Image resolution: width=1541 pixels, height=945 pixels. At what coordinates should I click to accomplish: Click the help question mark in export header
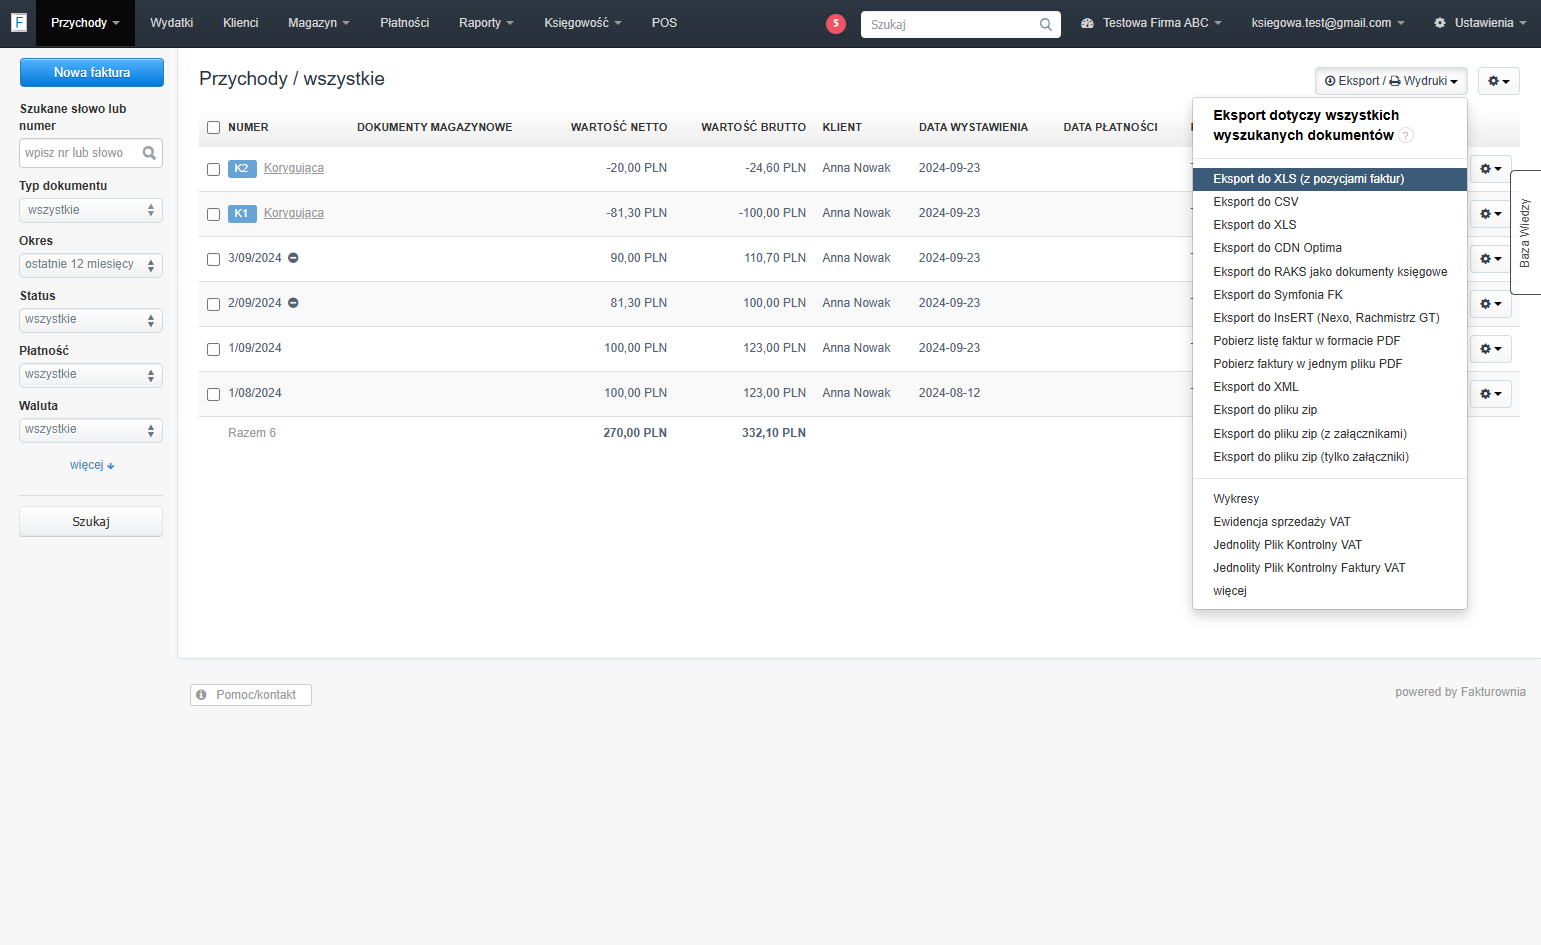click(1406, 136)
